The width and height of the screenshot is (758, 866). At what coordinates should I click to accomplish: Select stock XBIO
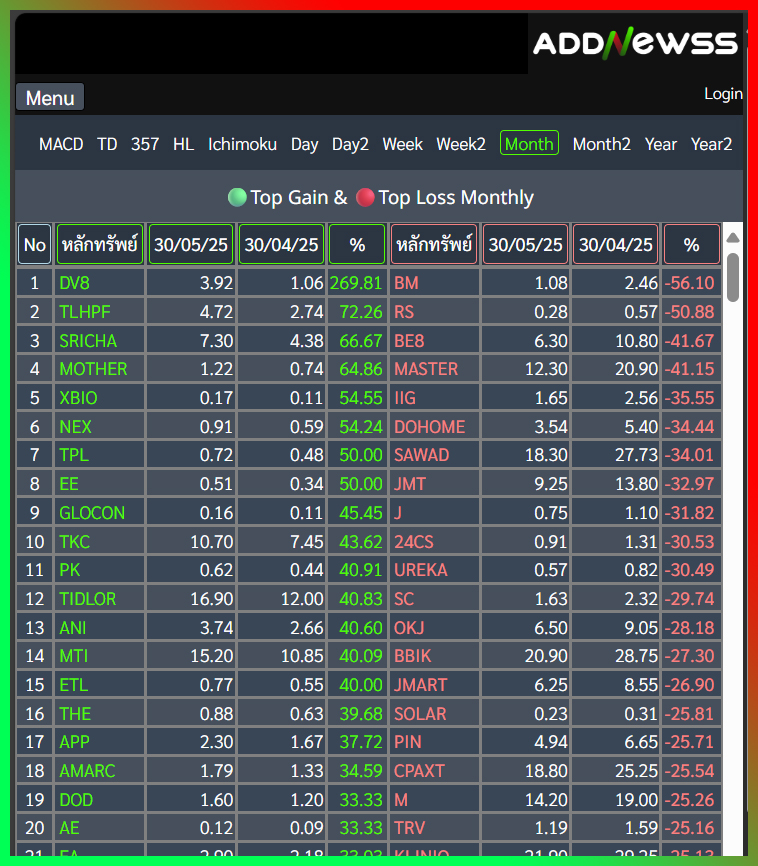pyautogui.click(x=78, y=398)
